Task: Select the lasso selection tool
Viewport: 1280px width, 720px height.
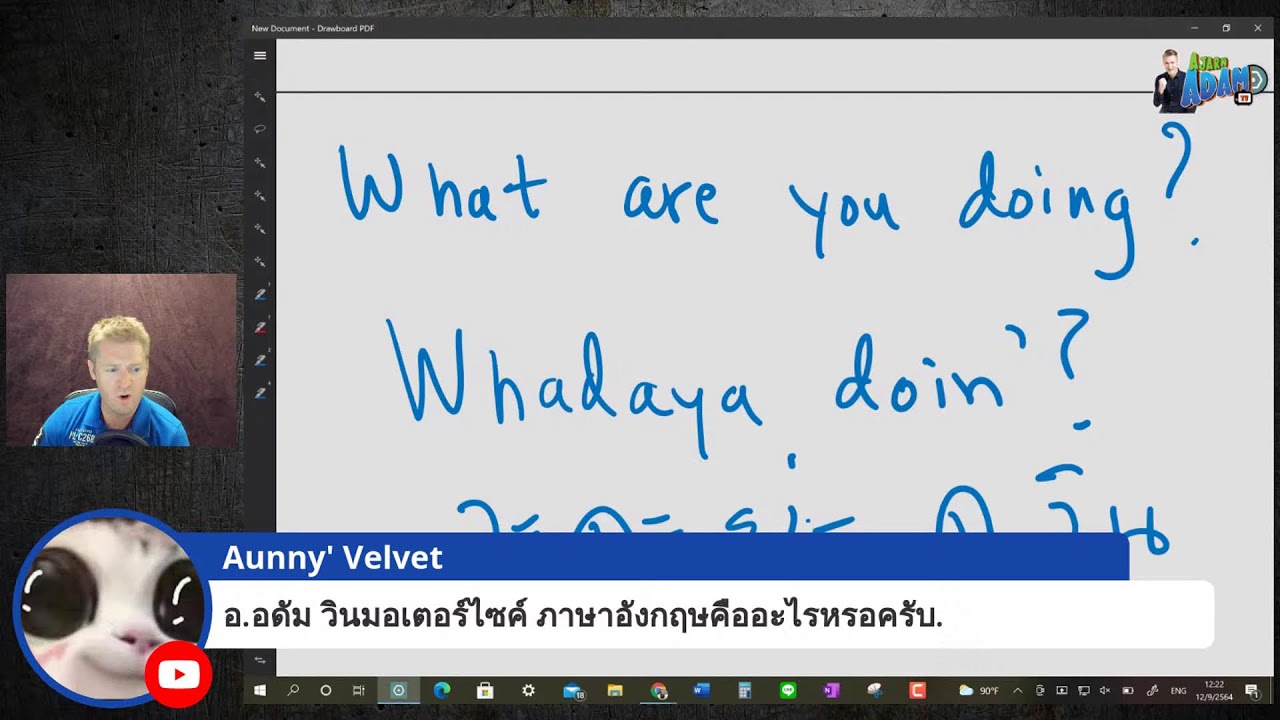Action: [x=260, y=129]
